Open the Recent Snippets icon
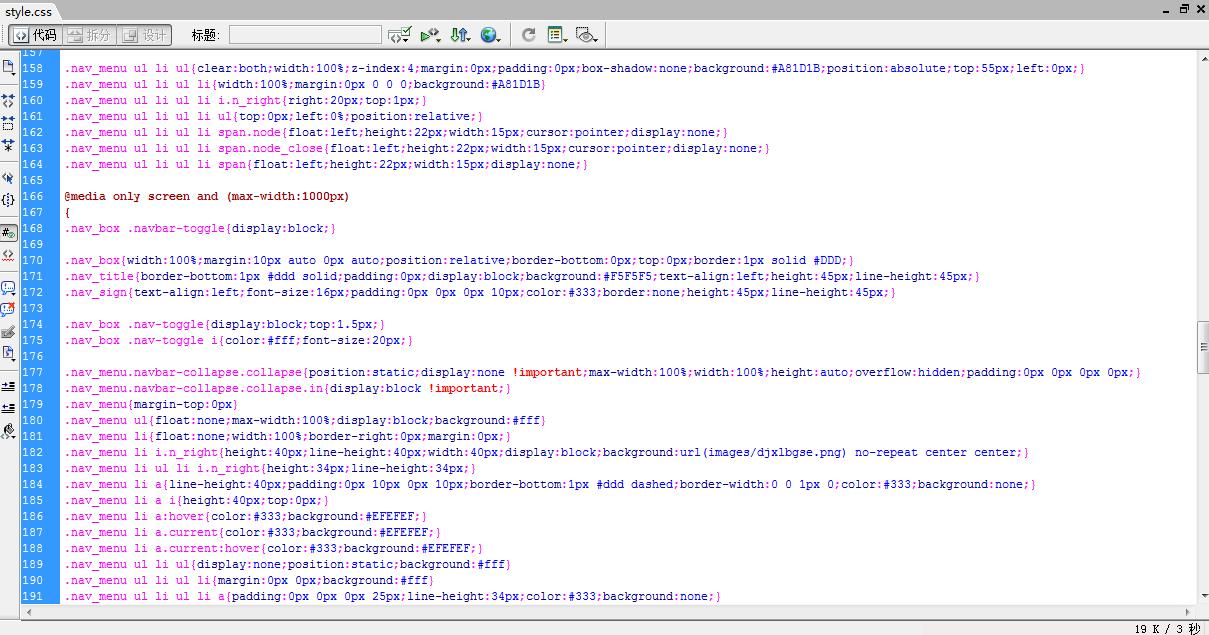Screen dimensions: 1209x635 tap(8, 354)
